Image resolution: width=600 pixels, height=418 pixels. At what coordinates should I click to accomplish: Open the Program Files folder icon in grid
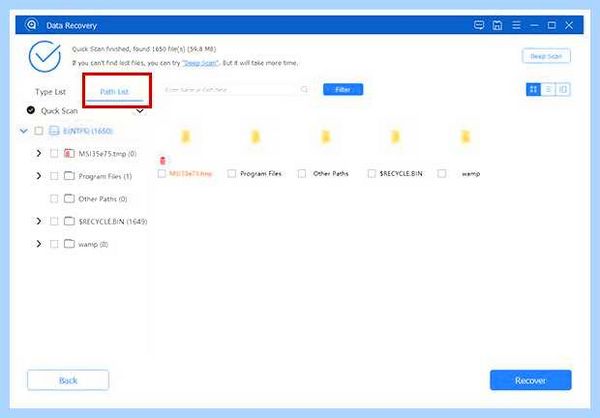click(255, 137)
